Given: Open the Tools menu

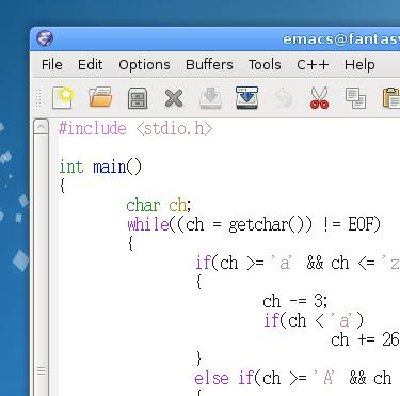Looking at the screenshot, I should (265, 64).
